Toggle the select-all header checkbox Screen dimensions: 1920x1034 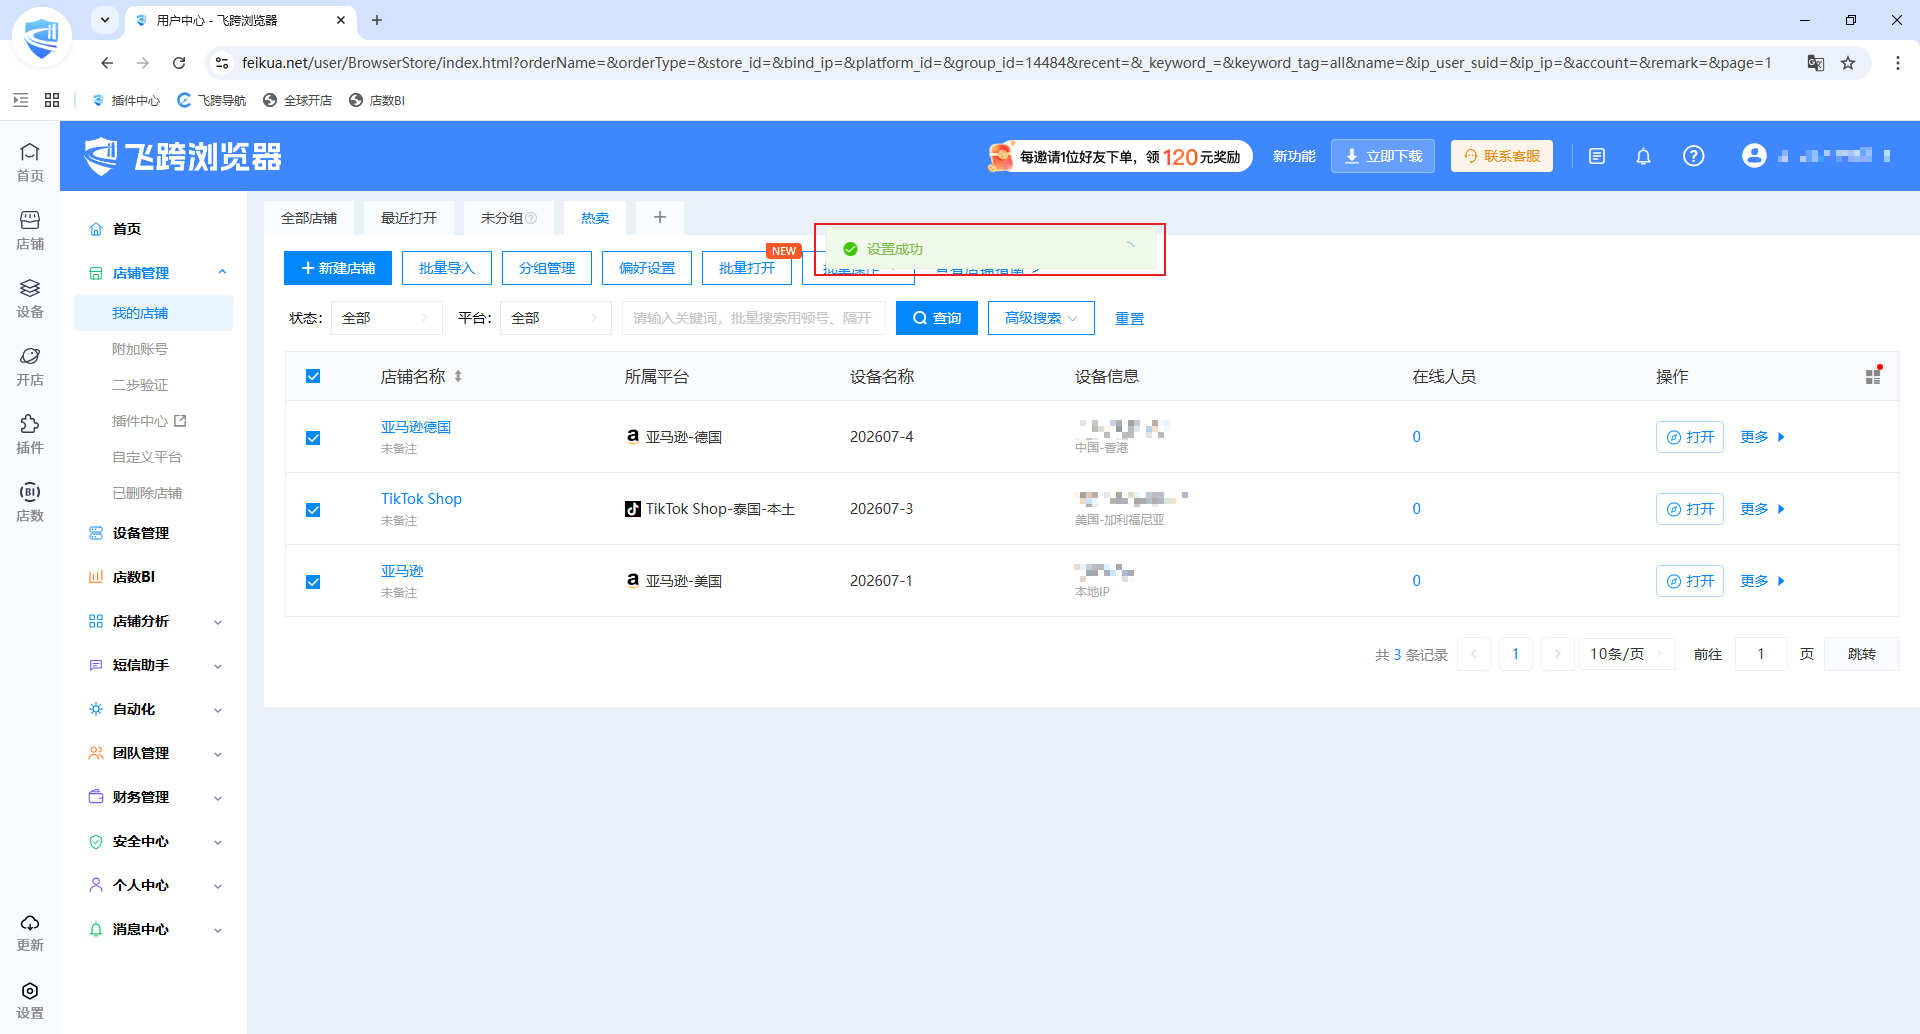tap(313, 376)
